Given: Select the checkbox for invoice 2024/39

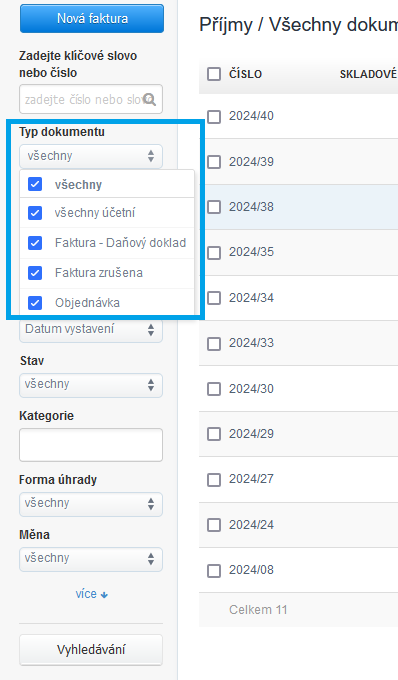Looking at the screenshot, I should click(214, 162).
